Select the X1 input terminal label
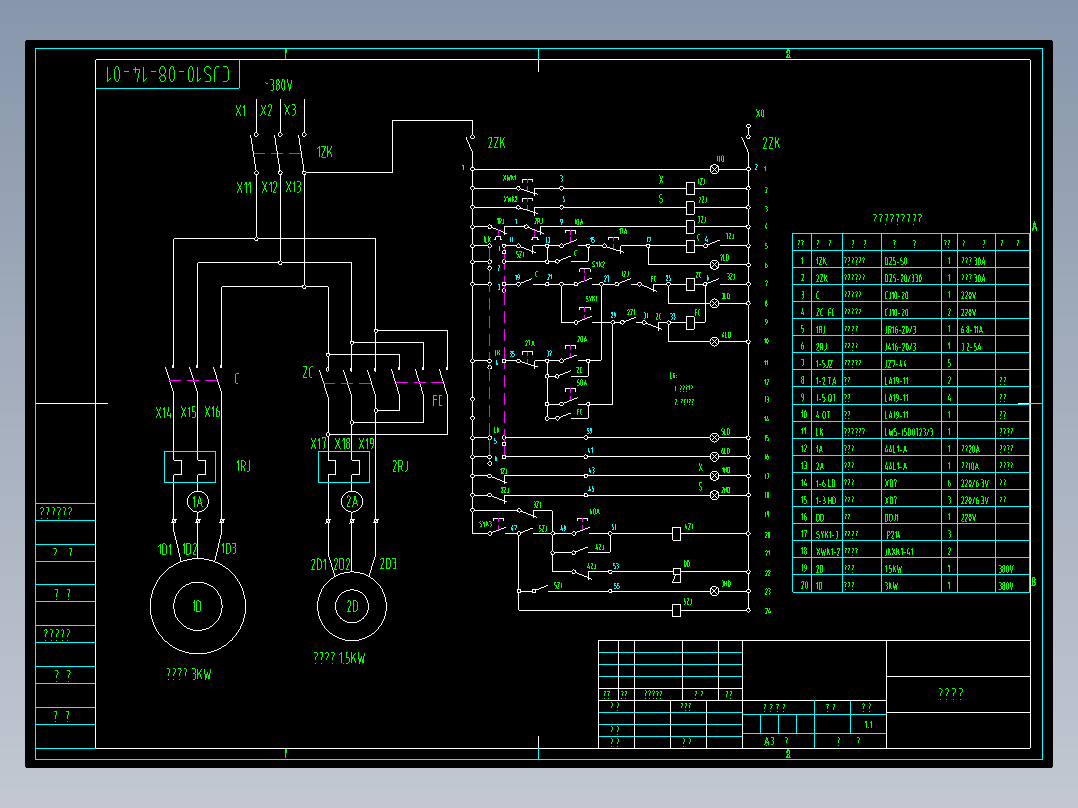The width and height of the screenshot is (1078, 808). point(241,111)
